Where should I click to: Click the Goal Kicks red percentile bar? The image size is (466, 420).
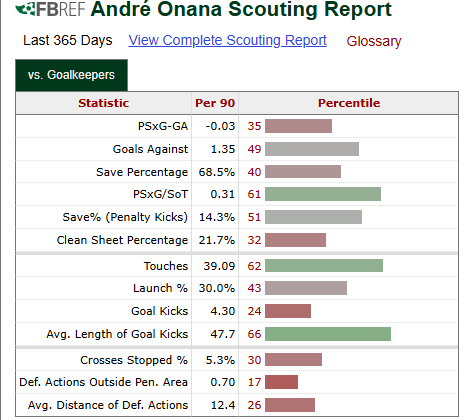(288, 311)
